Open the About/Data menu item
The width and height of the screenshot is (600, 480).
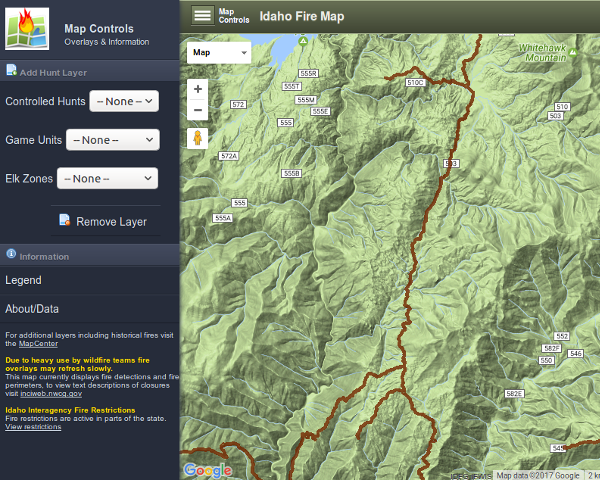32,309
